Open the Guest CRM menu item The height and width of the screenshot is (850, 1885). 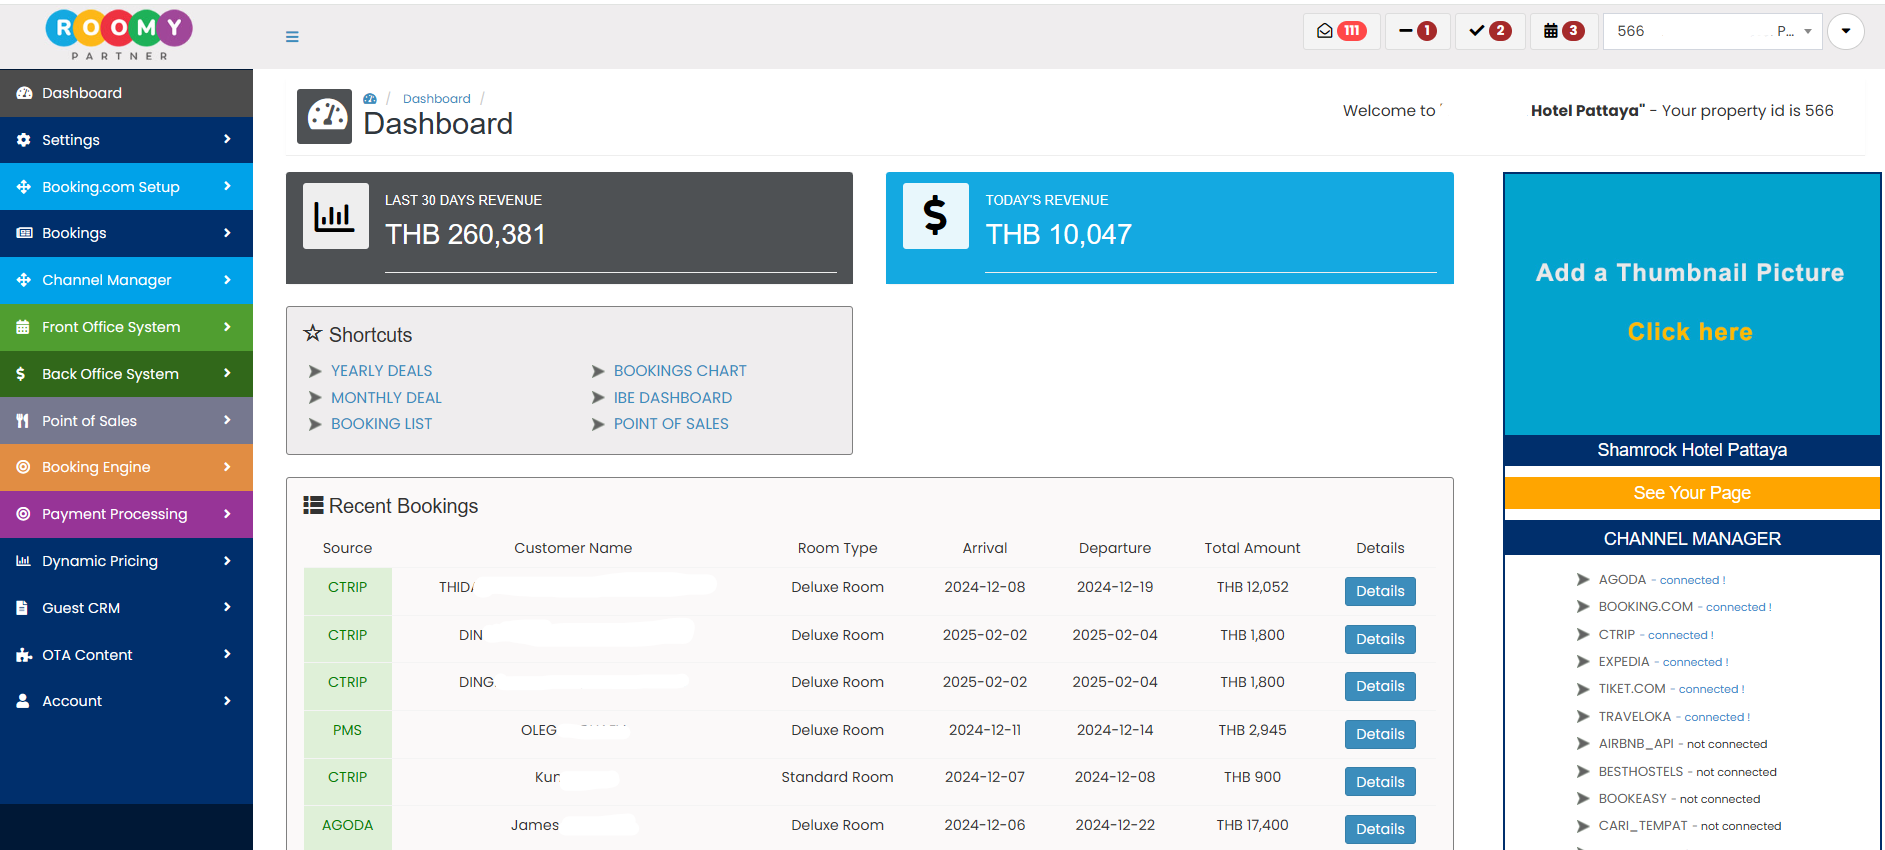pos(126,608)
